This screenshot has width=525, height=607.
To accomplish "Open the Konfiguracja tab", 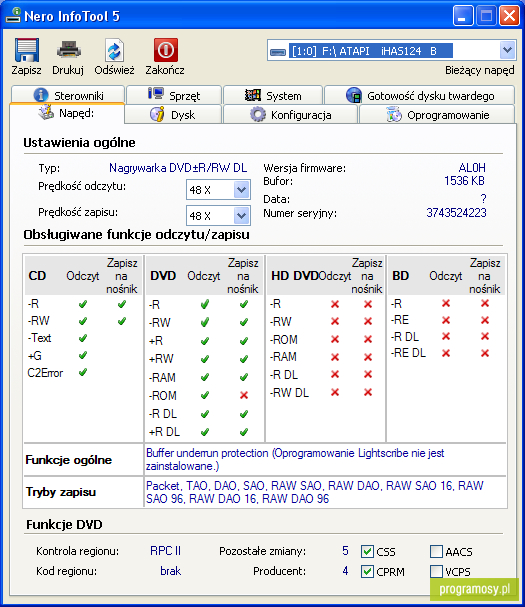I will tap(290, 114).
